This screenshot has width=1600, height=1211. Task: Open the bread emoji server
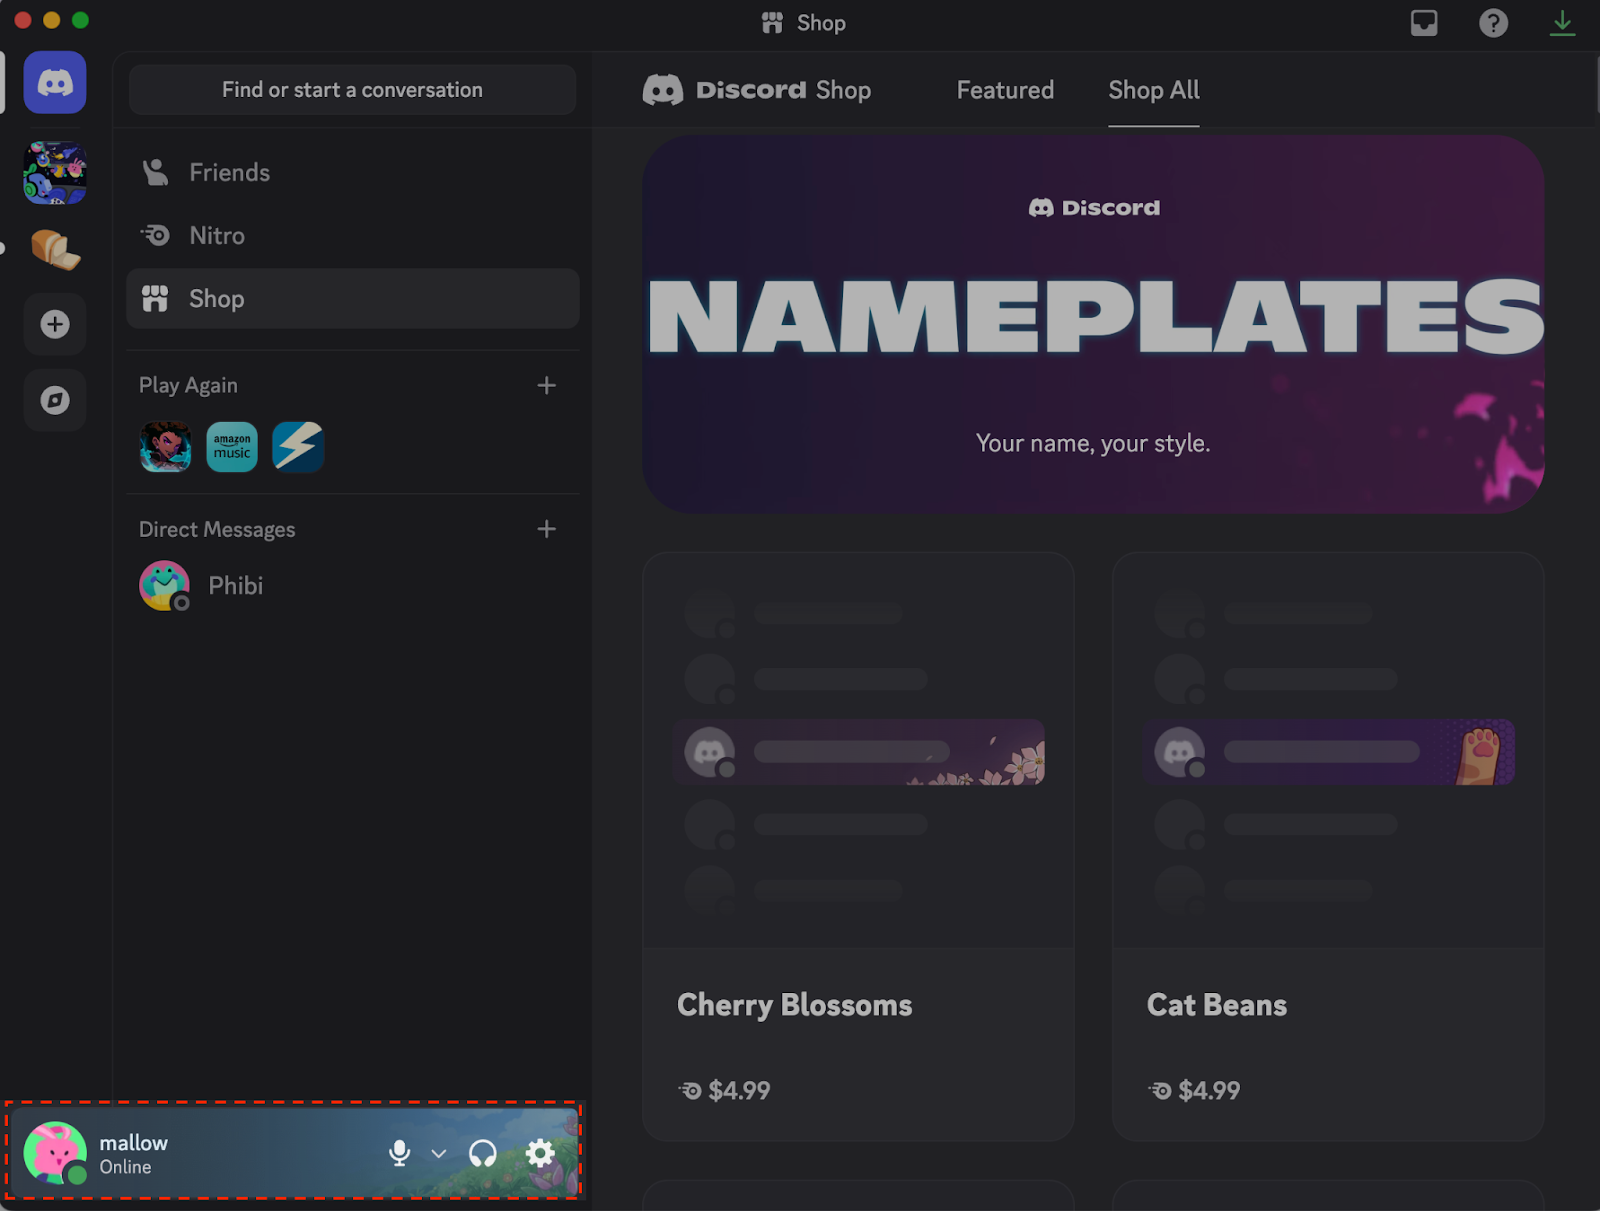[x=55, y=248]
